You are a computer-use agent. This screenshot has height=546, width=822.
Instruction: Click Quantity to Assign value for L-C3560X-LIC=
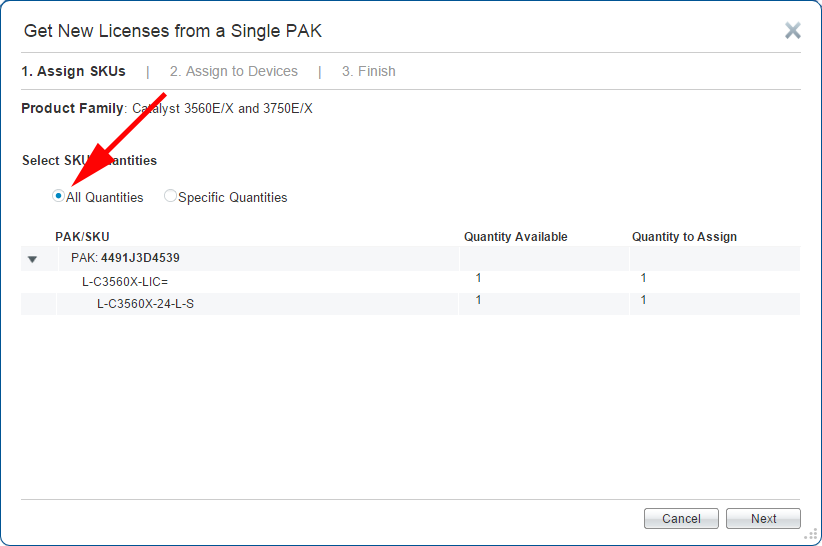(x=643, y=278)
